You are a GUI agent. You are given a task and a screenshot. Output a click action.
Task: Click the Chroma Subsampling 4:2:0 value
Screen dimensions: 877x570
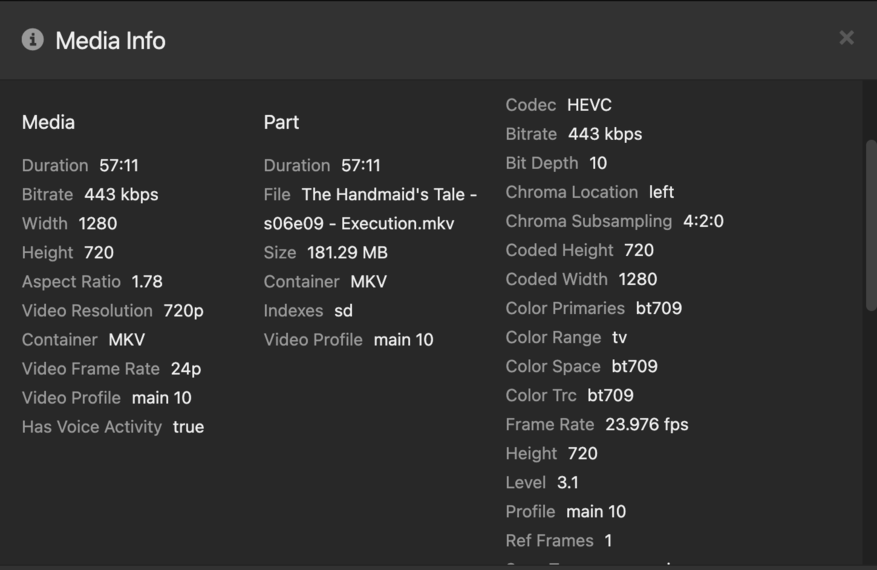[703, 221]
